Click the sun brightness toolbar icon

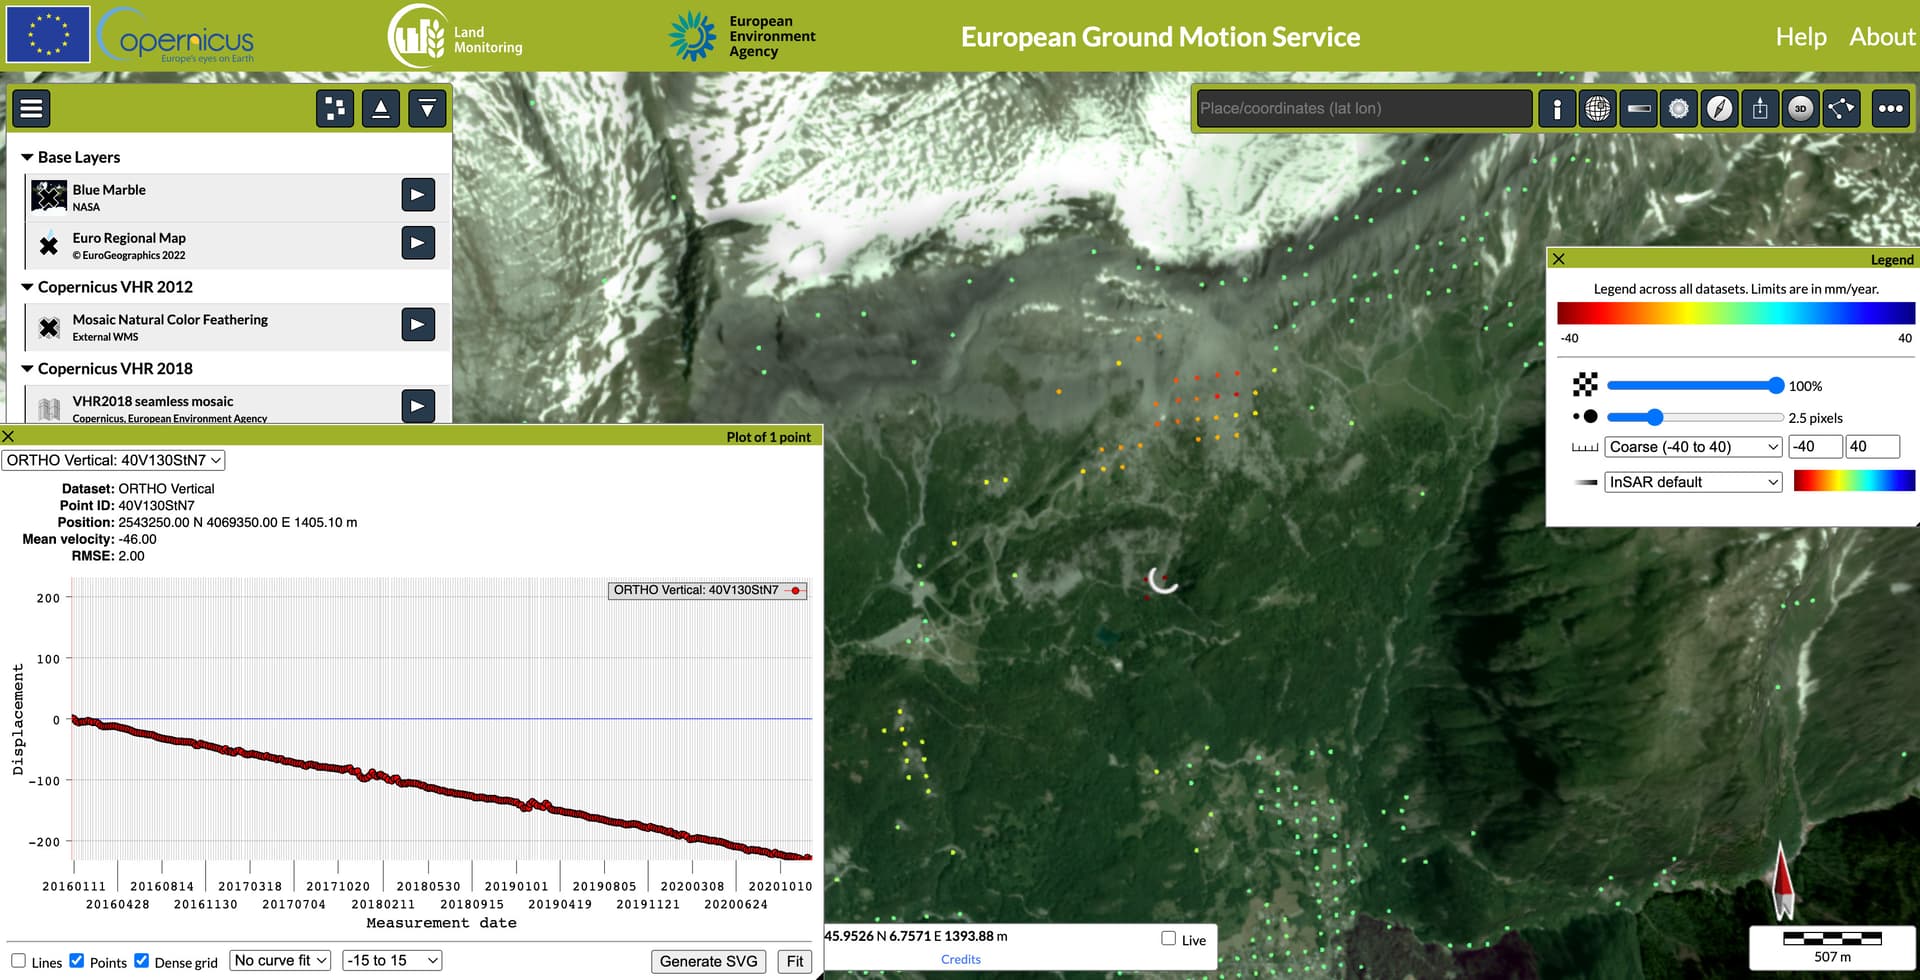[1679, 108]
